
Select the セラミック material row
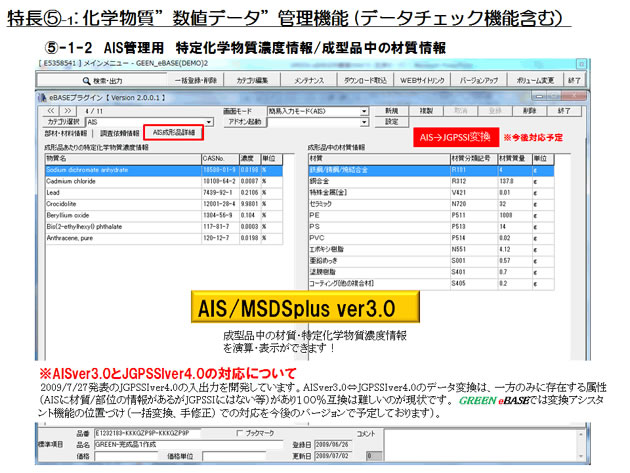pyautogui.click(x=431, y=204)
